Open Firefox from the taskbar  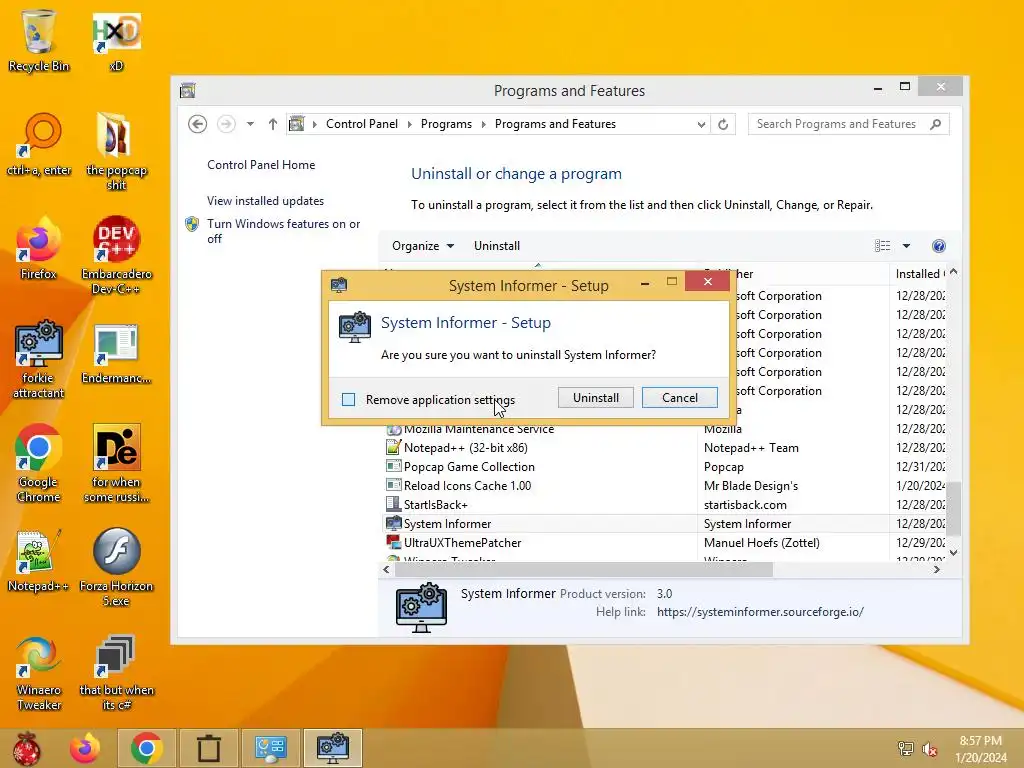pyautogui.click(x=85, y=748)
